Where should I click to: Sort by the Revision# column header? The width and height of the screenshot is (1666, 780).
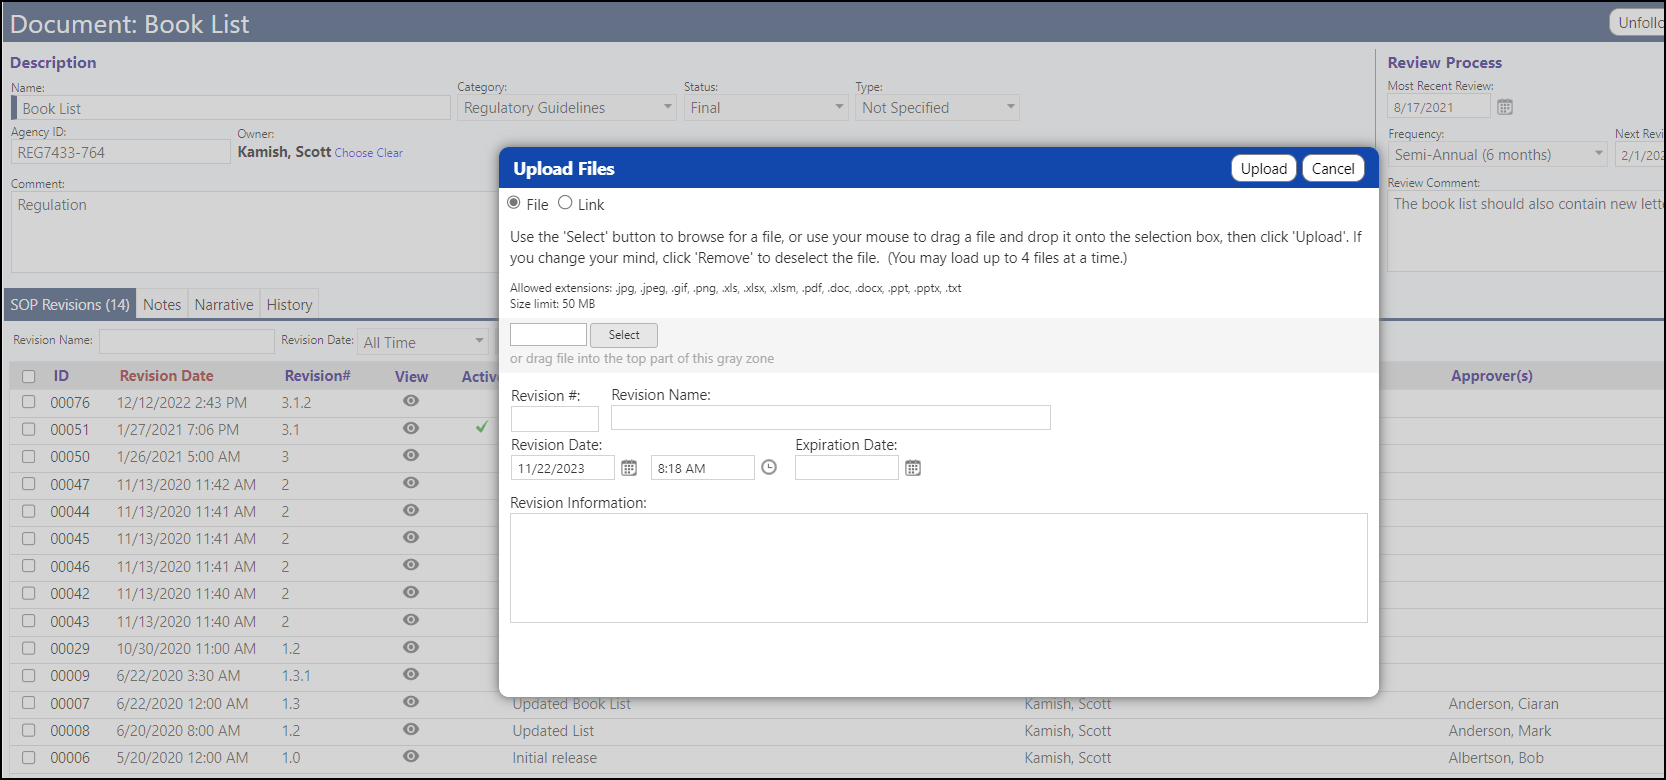pyautogui.click(x=318, y=376)
